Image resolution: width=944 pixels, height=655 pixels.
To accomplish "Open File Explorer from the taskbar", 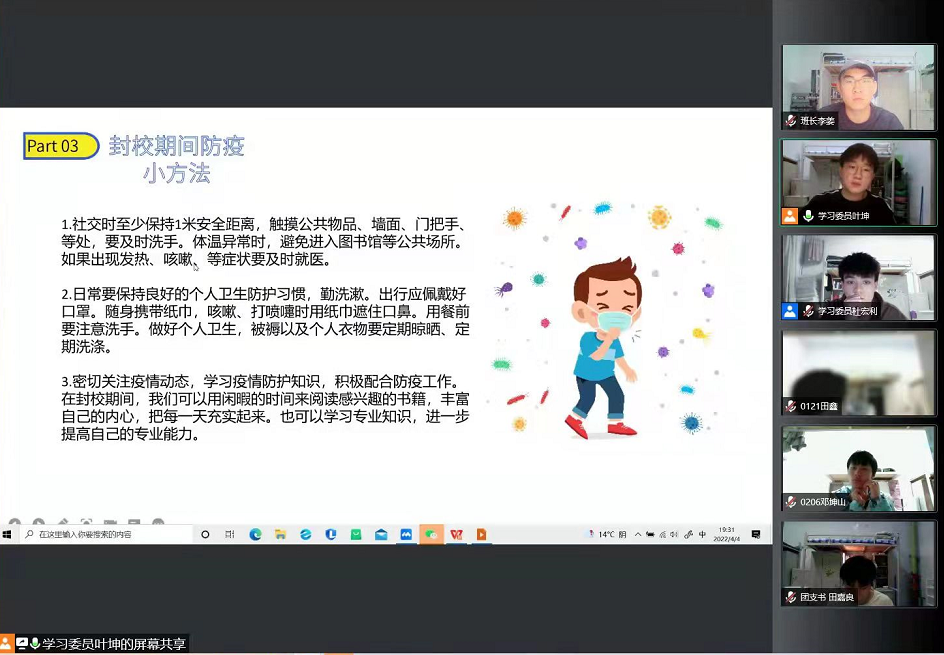I will click(x=281, y=535).
